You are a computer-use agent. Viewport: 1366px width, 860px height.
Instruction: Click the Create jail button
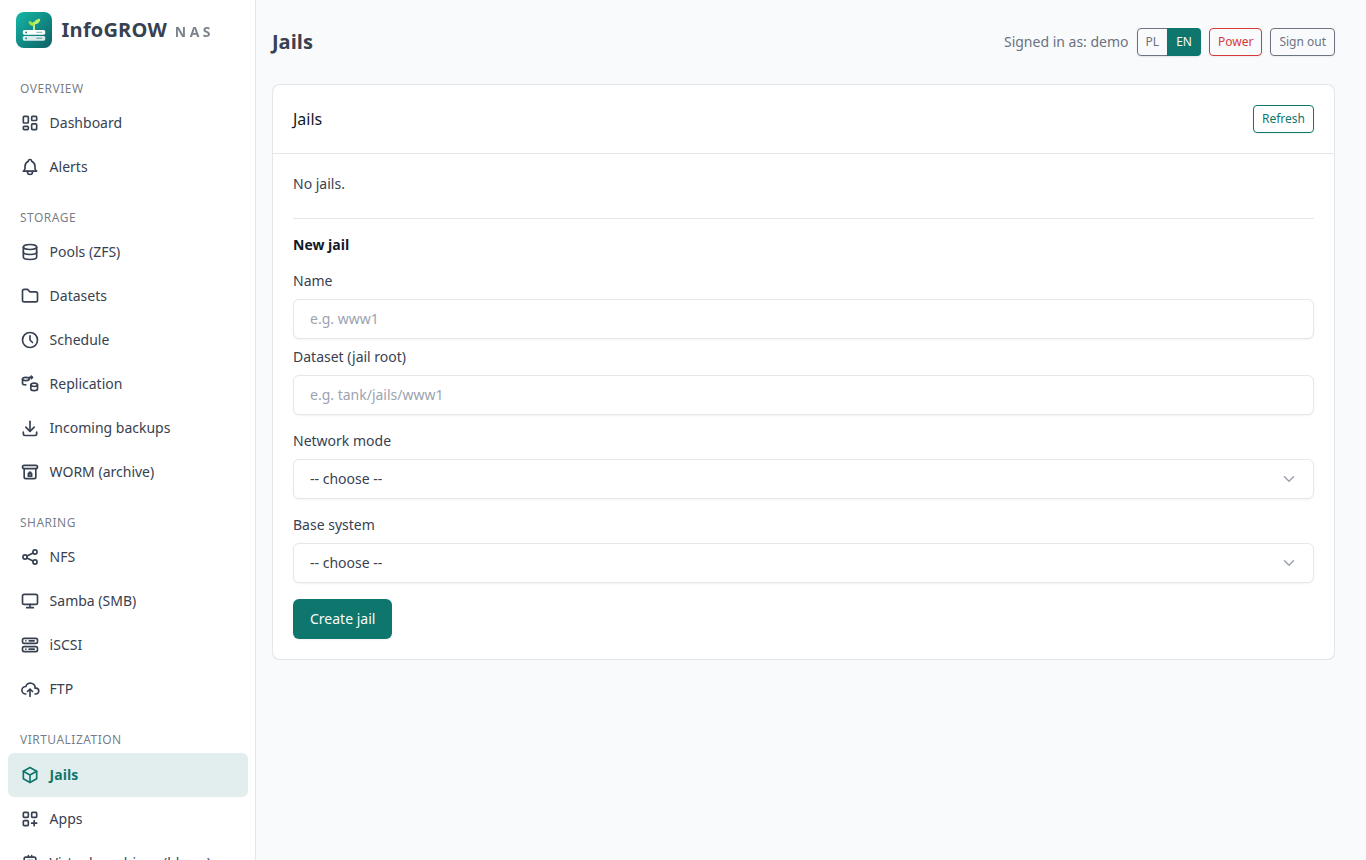(x=342, y=619)
